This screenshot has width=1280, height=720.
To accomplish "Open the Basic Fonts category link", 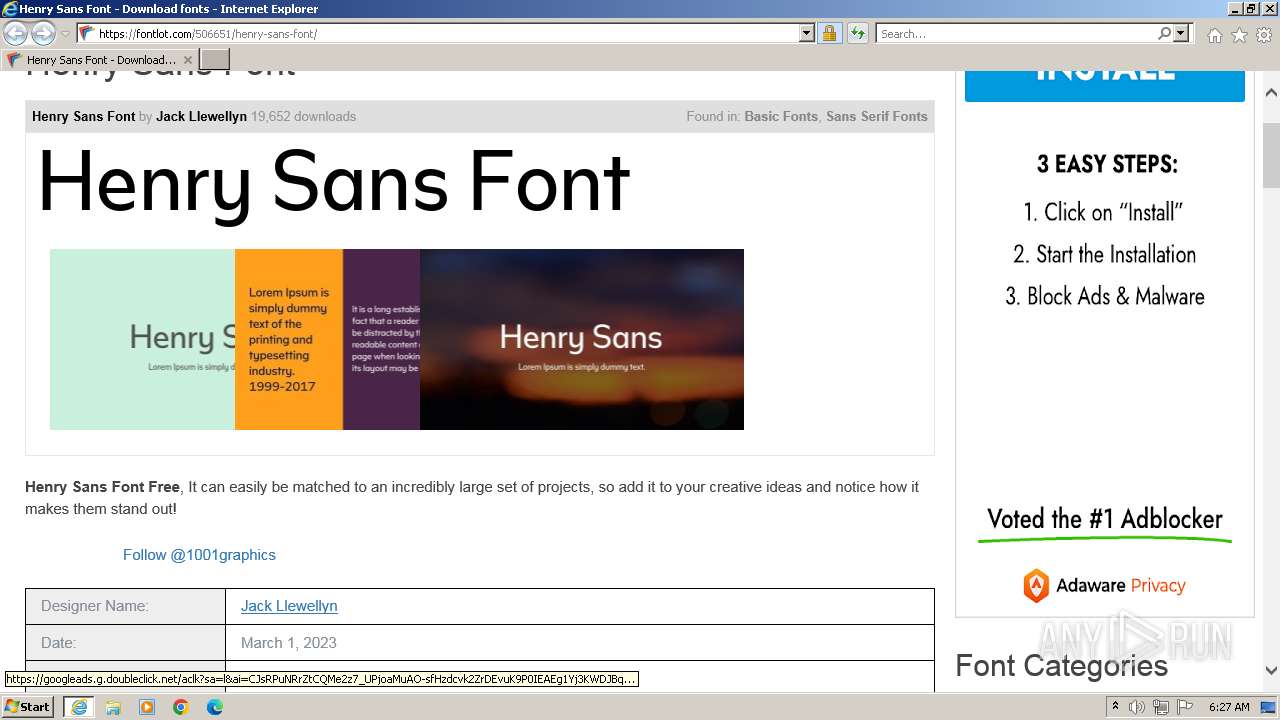I will click(781, 117).
